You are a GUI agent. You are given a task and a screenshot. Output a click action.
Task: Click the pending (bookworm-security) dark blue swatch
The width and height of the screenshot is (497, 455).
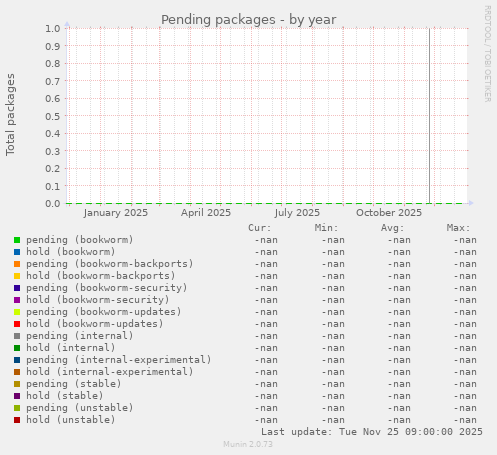tap(17, 288)
